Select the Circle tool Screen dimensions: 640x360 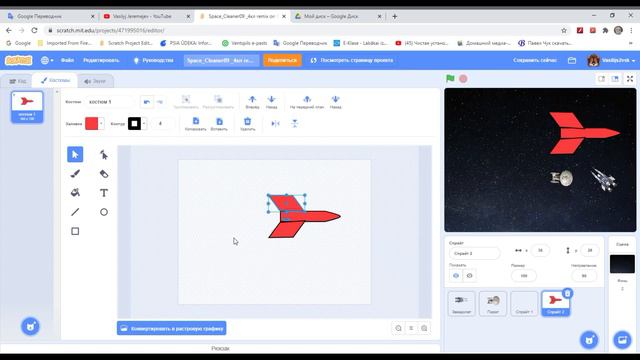tap(104, 212)
